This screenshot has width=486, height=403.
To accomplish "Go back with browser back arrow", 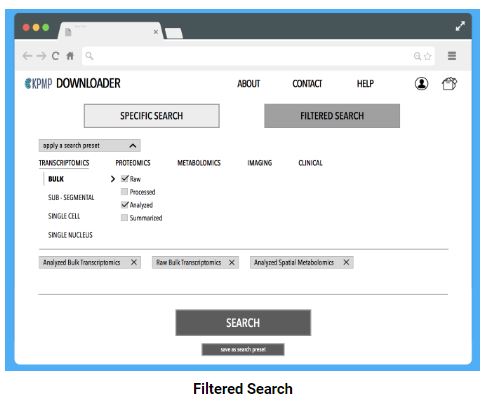I will pos(27,56).
